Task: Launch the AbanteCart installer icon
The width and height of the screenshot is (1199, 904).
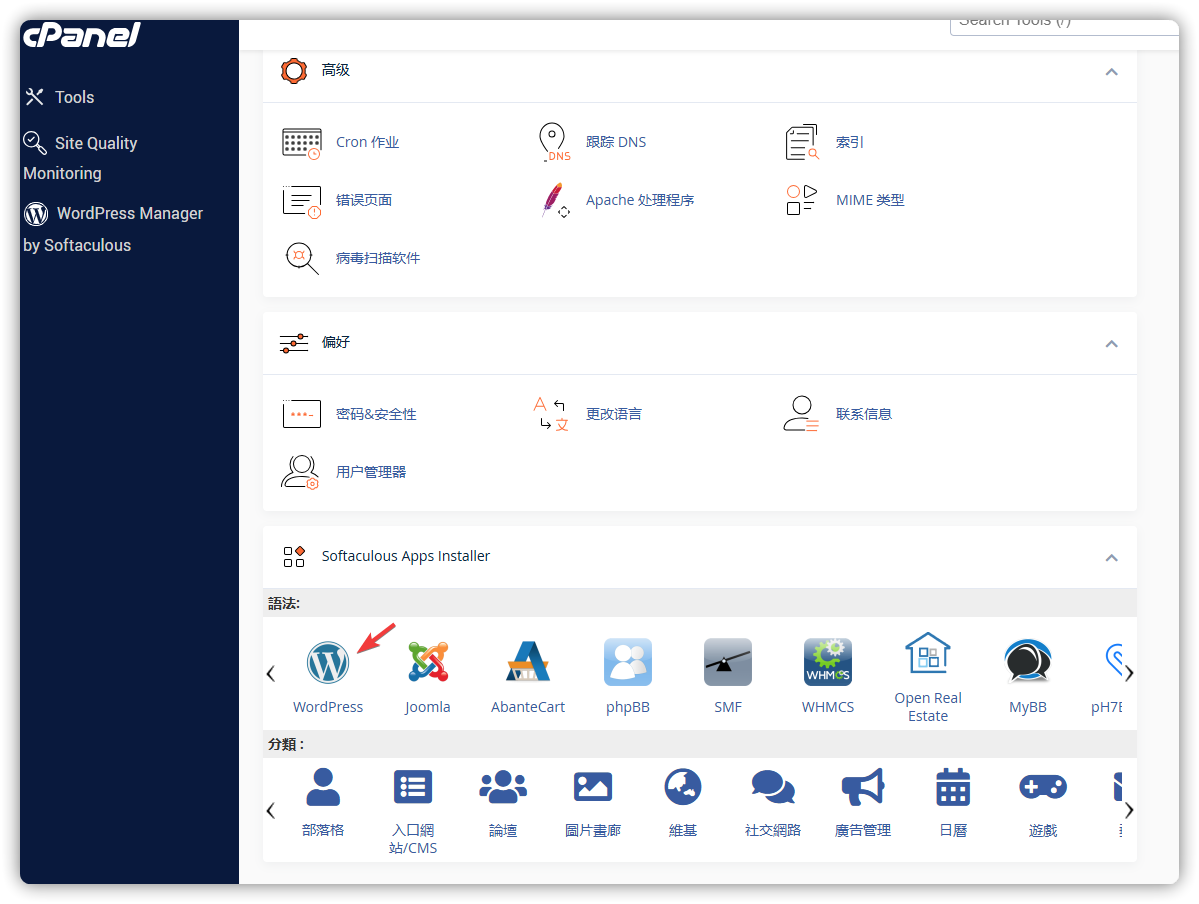Action: 528,662
